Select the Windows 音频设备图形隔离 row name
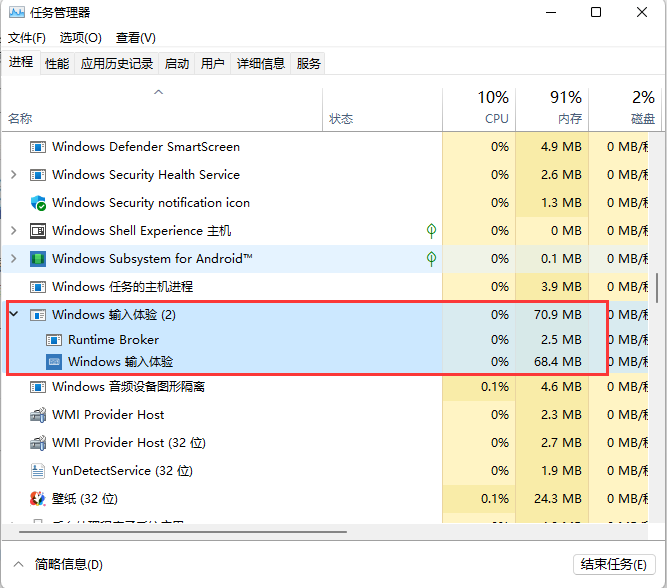The width and height of the screenshot is (667, 588). pyautogui.click(x=128, y=387)
